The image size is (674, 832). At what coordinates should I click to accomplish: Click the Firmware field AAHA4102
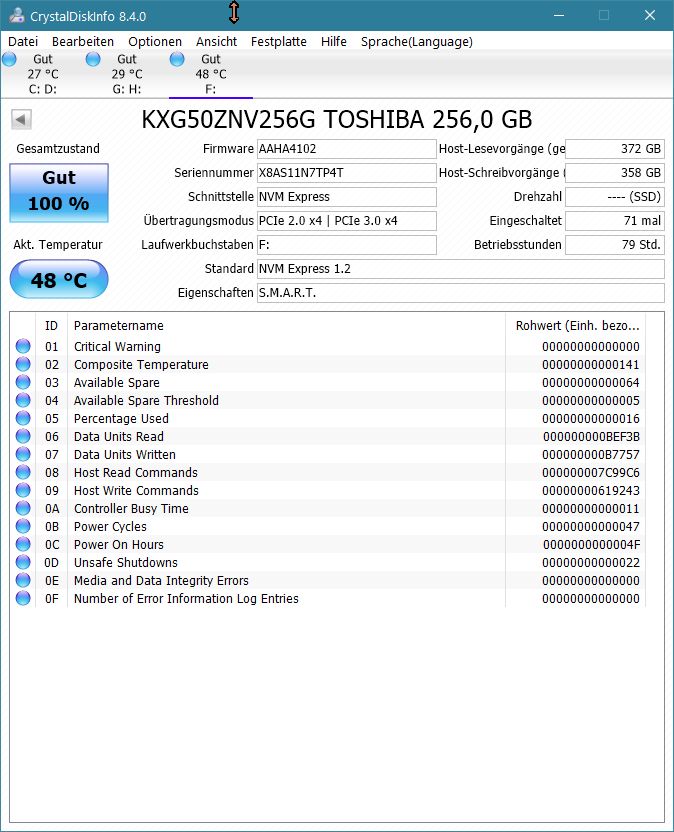coord(347,149)
